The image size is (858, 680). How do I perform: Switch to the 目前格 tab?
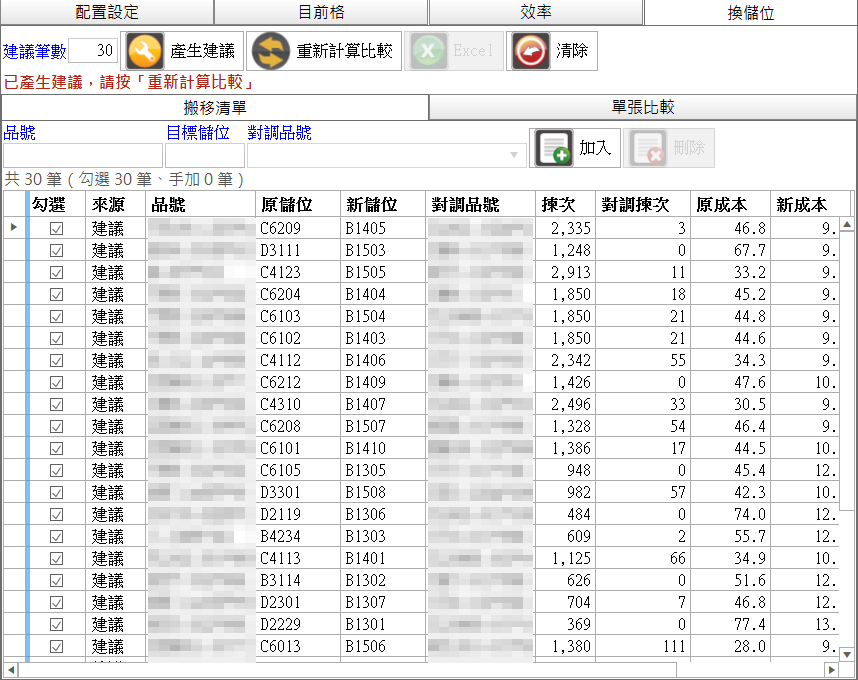(x=321, y=12)
